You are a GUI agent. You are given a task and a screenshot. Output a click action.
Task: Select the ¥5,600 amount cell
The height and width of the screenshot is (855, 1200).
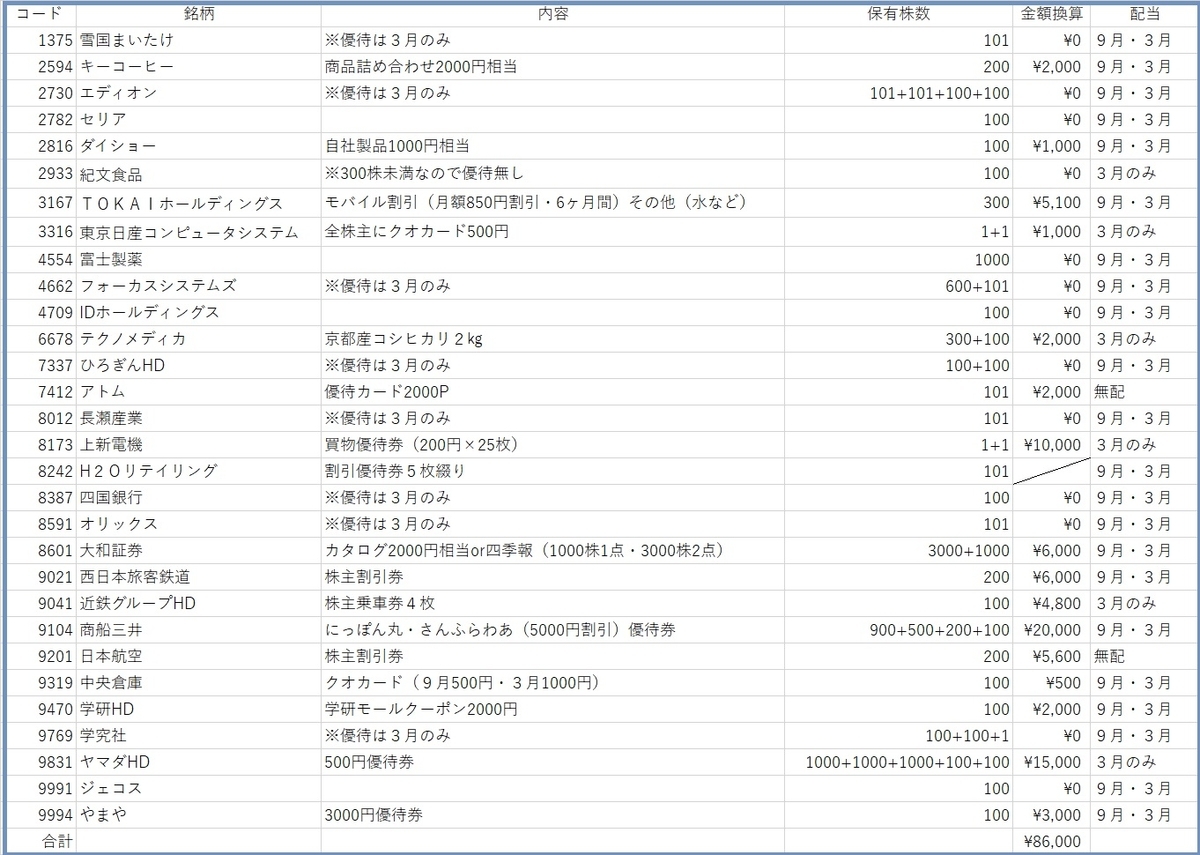point(1051,656)
